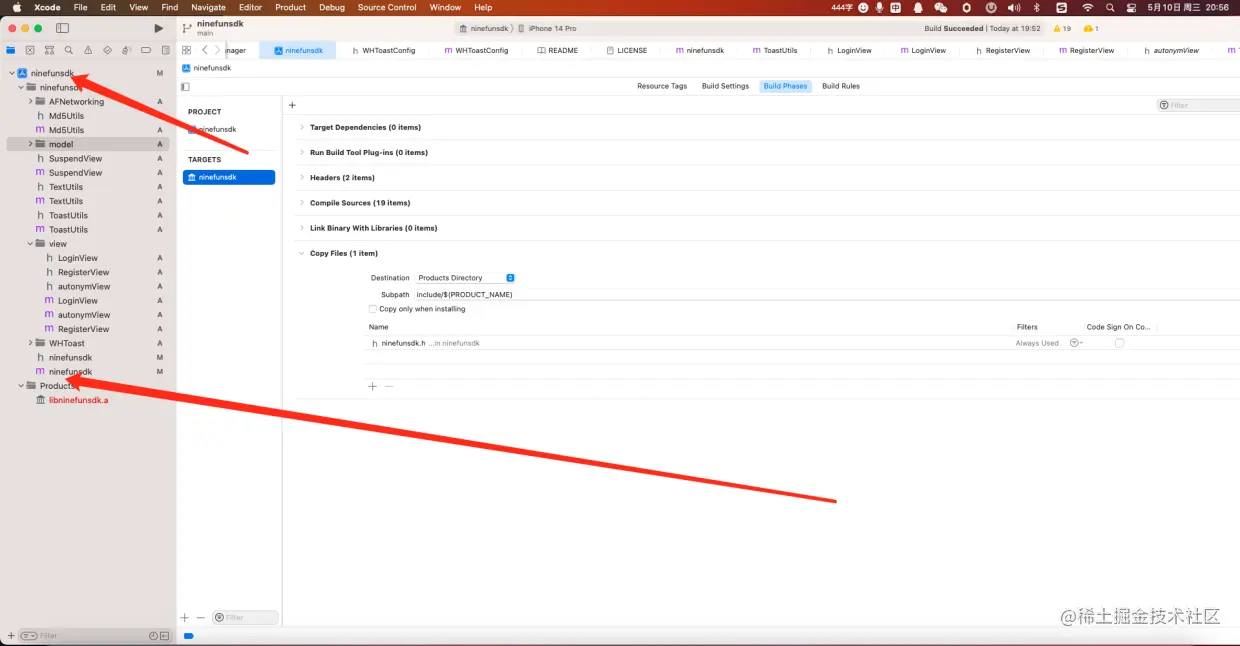Remove selected file from Copy Files list
This screenshot has width=1240, height=646.
(389, 386)
